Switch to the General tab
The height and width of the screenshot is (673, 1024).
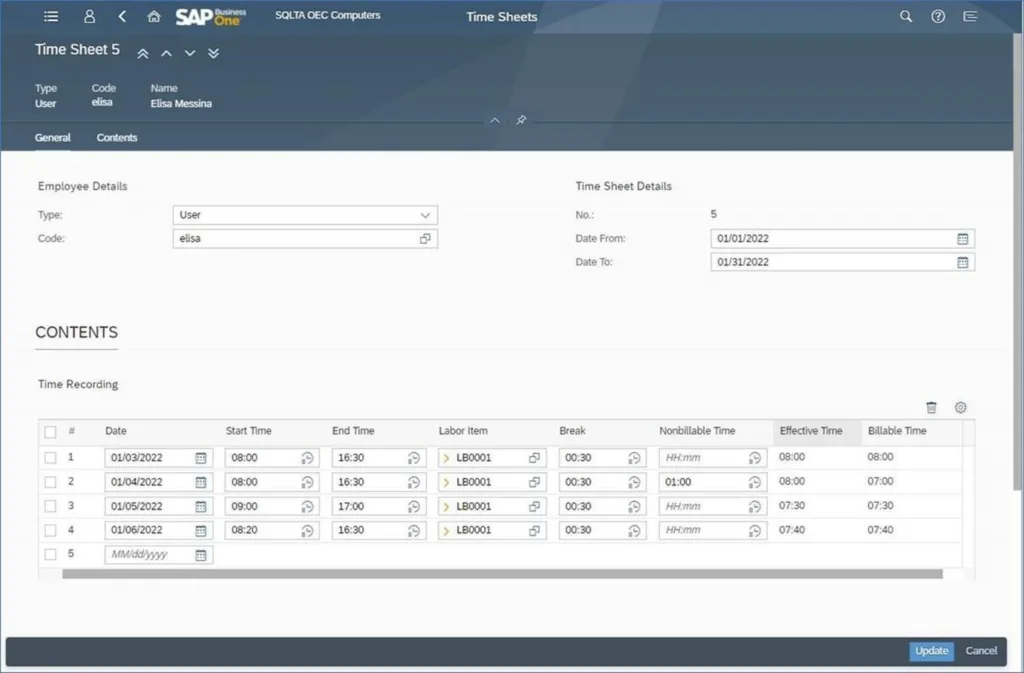tap(53, 138)
